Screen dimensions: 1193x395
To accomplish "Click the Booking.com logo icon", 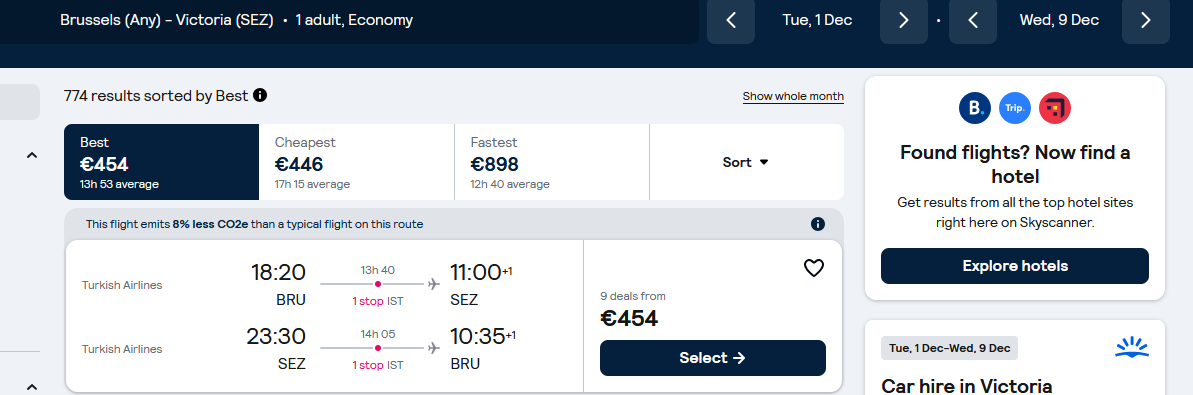I will 975,108.
